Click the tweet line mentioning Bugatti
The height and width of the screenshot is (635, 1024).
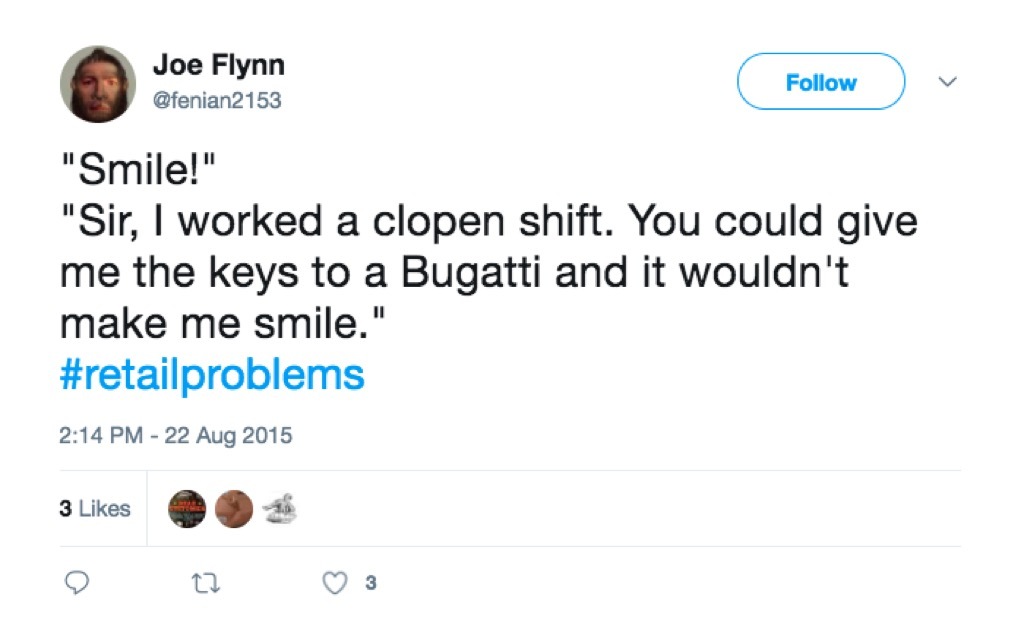[454, 274]
